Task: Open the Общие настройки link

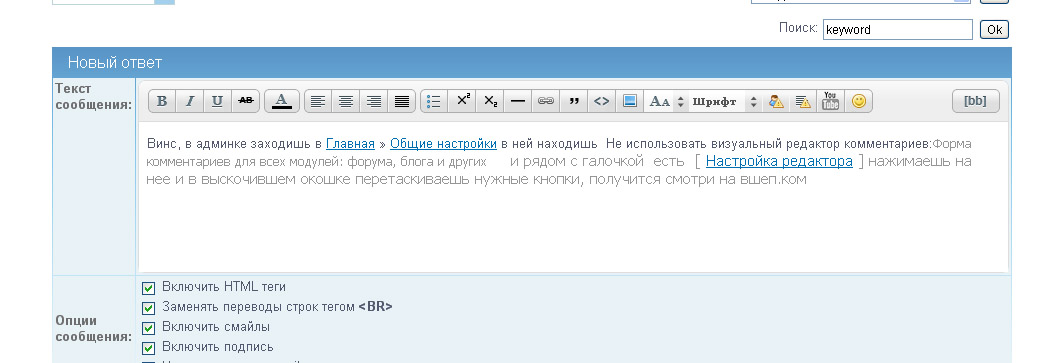Action: pyautogui.click(x=443, y=143)
